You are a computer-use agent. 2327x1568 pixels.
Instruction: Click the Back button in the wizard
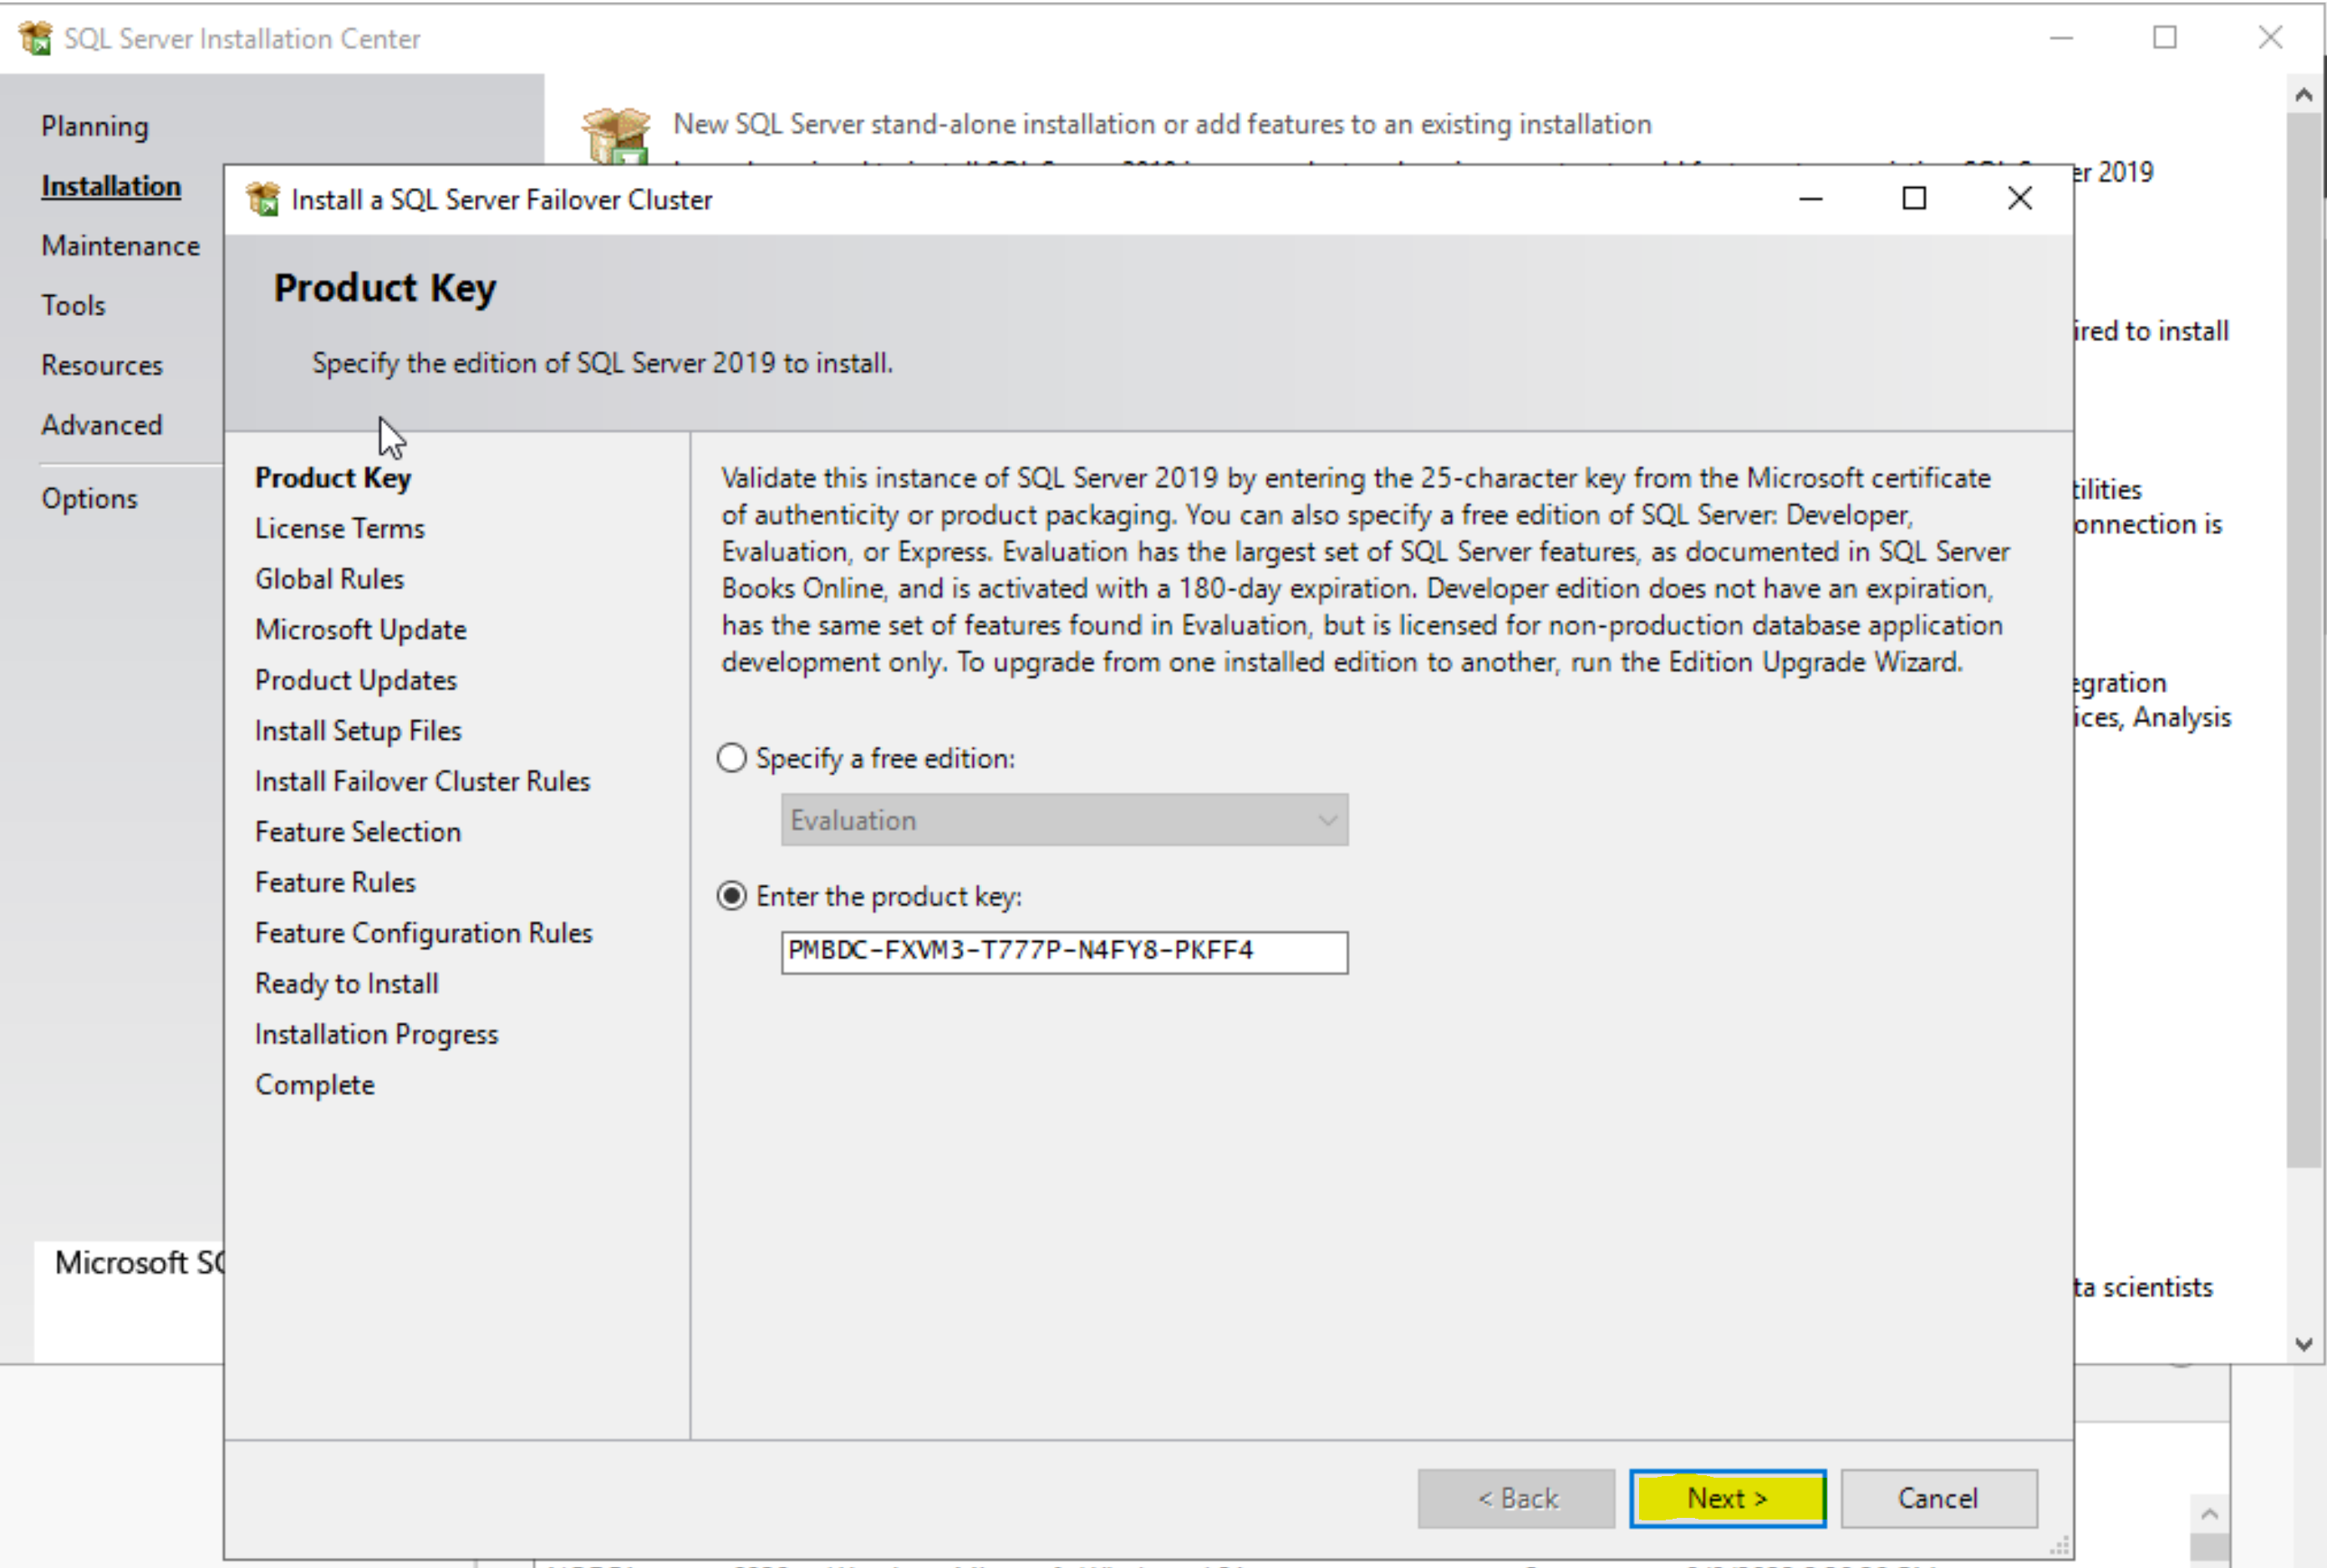1516,1498
